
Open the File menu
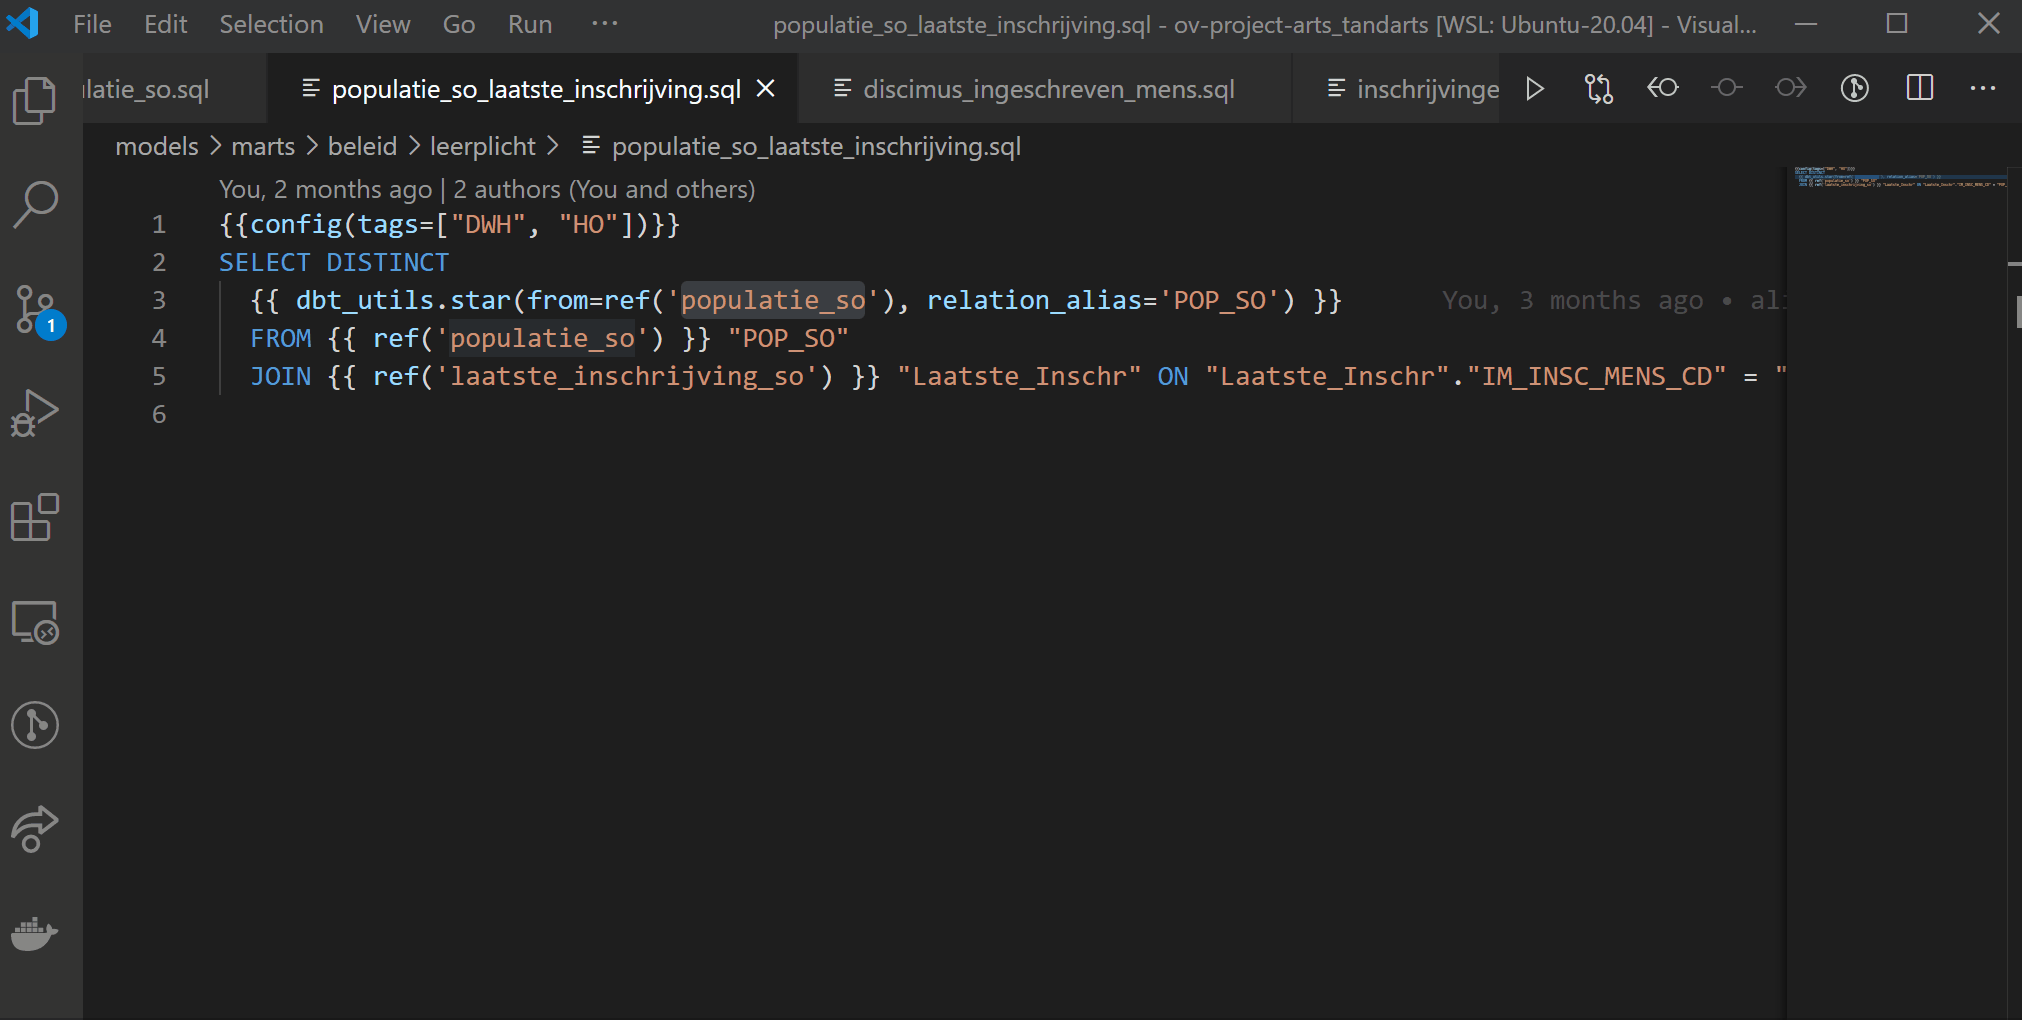pyautogui.click(x=92, y=24)
